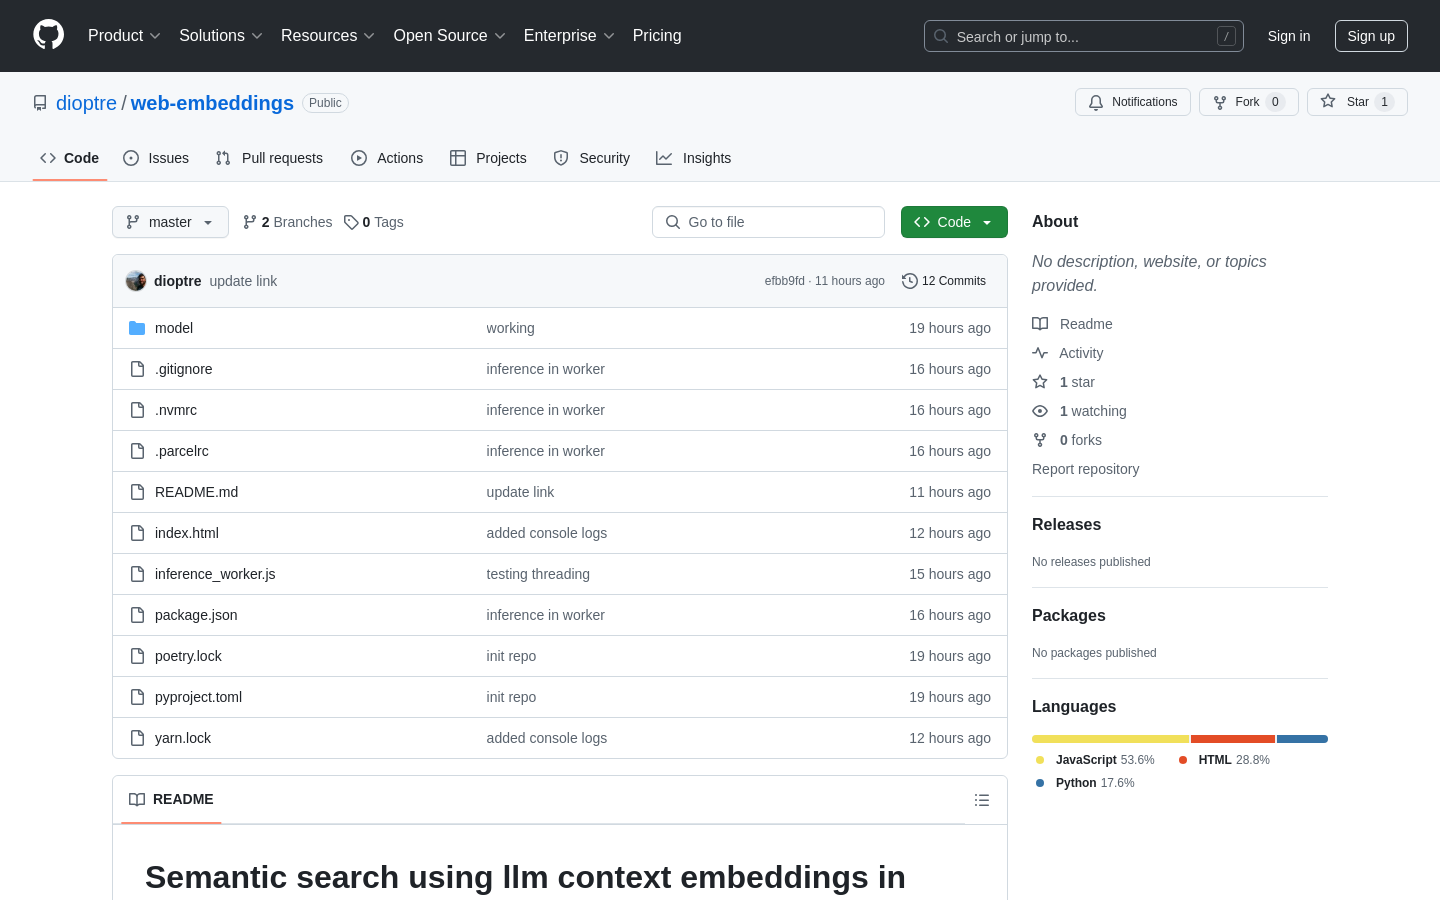The height and width of the screenshot is (900, 1440).
Task: Click the .gitignore file icon
Action: (x=137, y=369)
